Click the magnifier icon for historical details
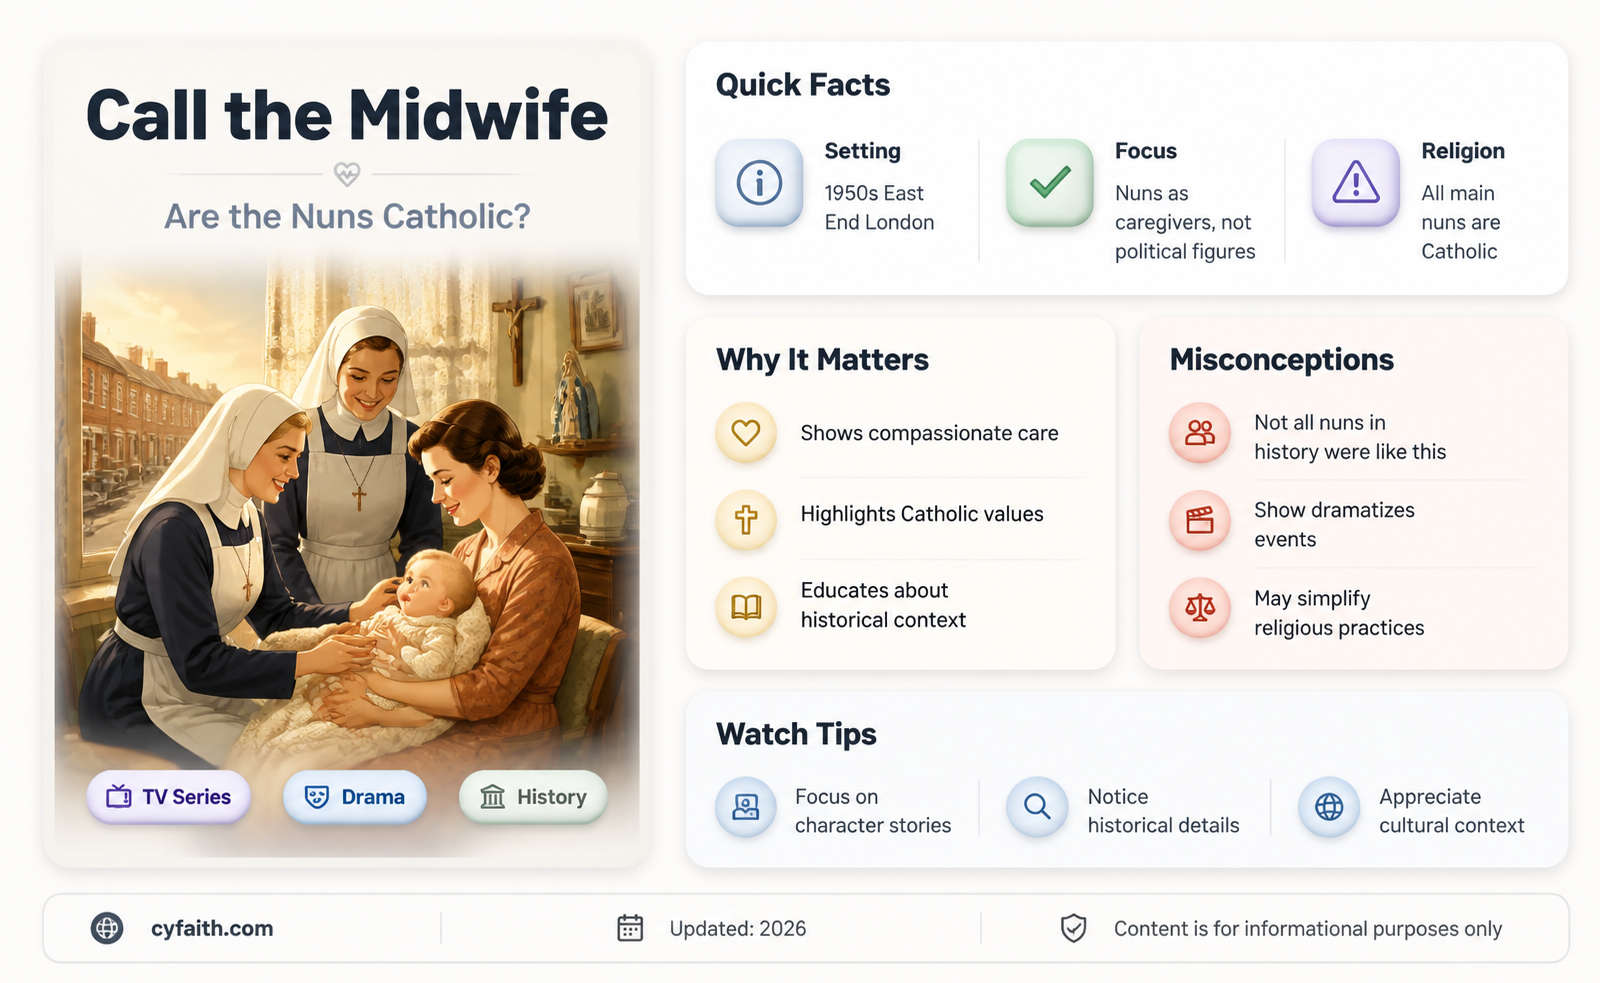Image resolution: width=1600 pixels, height=983 pixels. click(x=1038, y=807)
